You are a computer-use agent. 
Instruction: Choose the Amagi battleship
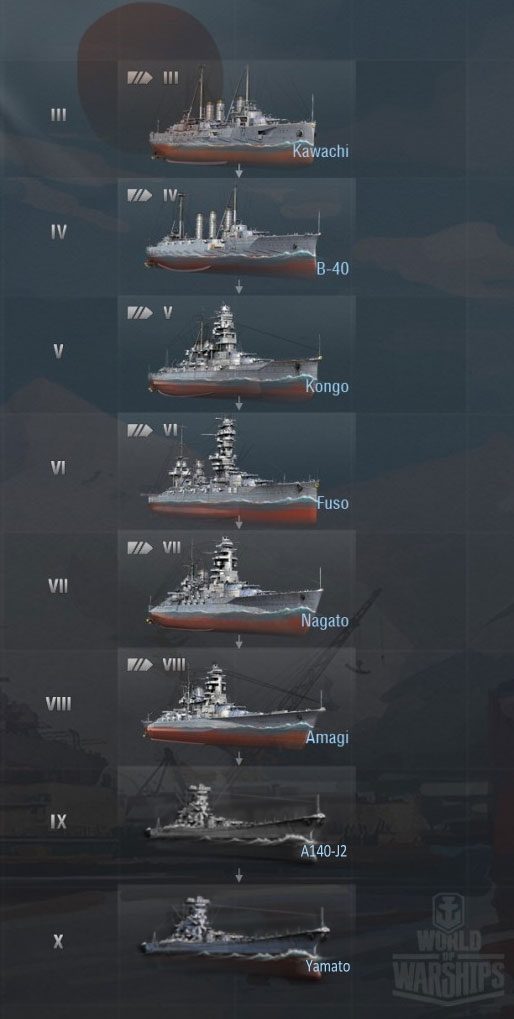pos(234,706)
